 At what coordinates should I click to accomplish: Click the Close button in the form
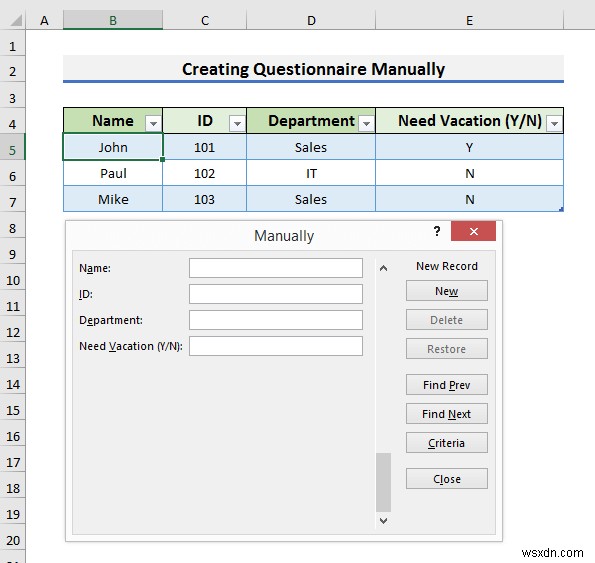coord(447,479)
